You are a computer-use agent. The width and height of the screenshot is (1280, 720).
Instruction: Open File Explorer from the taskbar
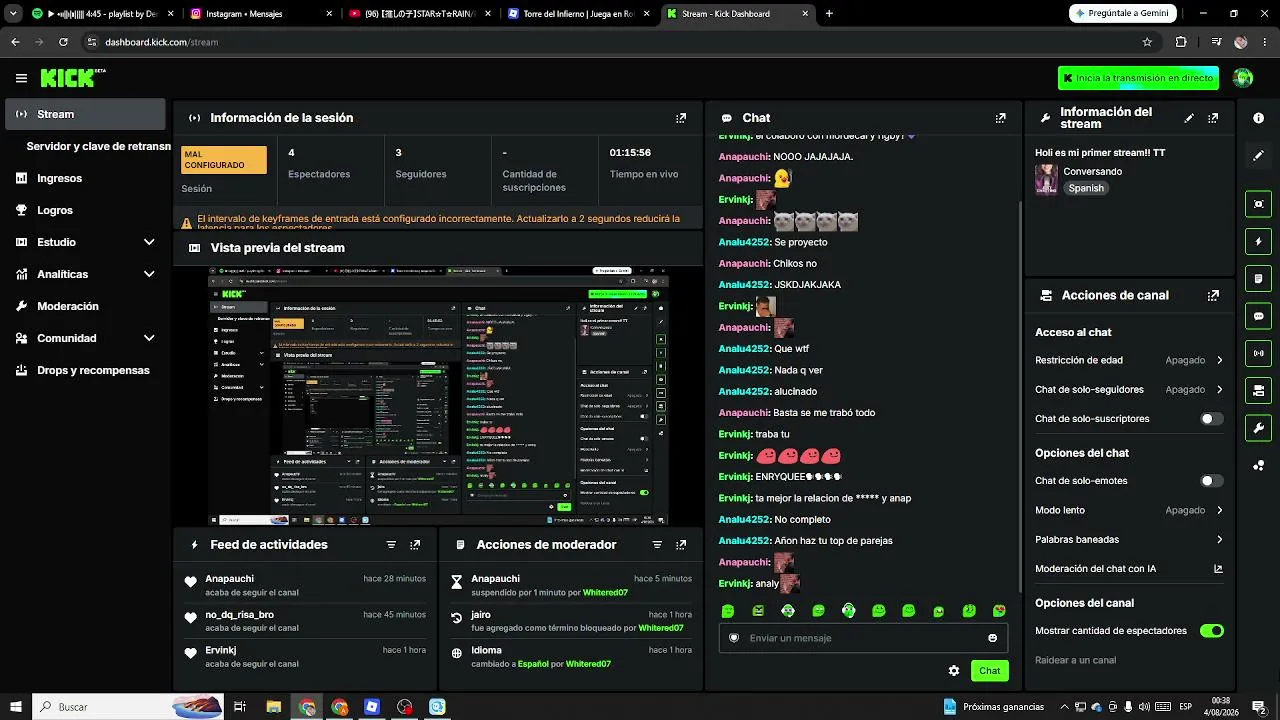click(x=273, y=707)
